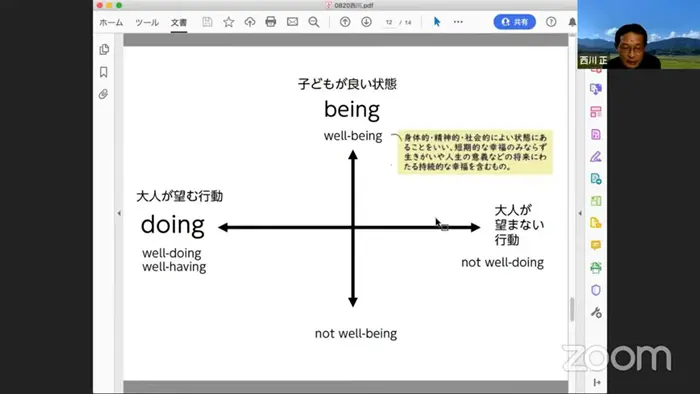This screenshot has height=394, width=700.
Task: Open the help question mark icon
Action: [x=551, y=22]
